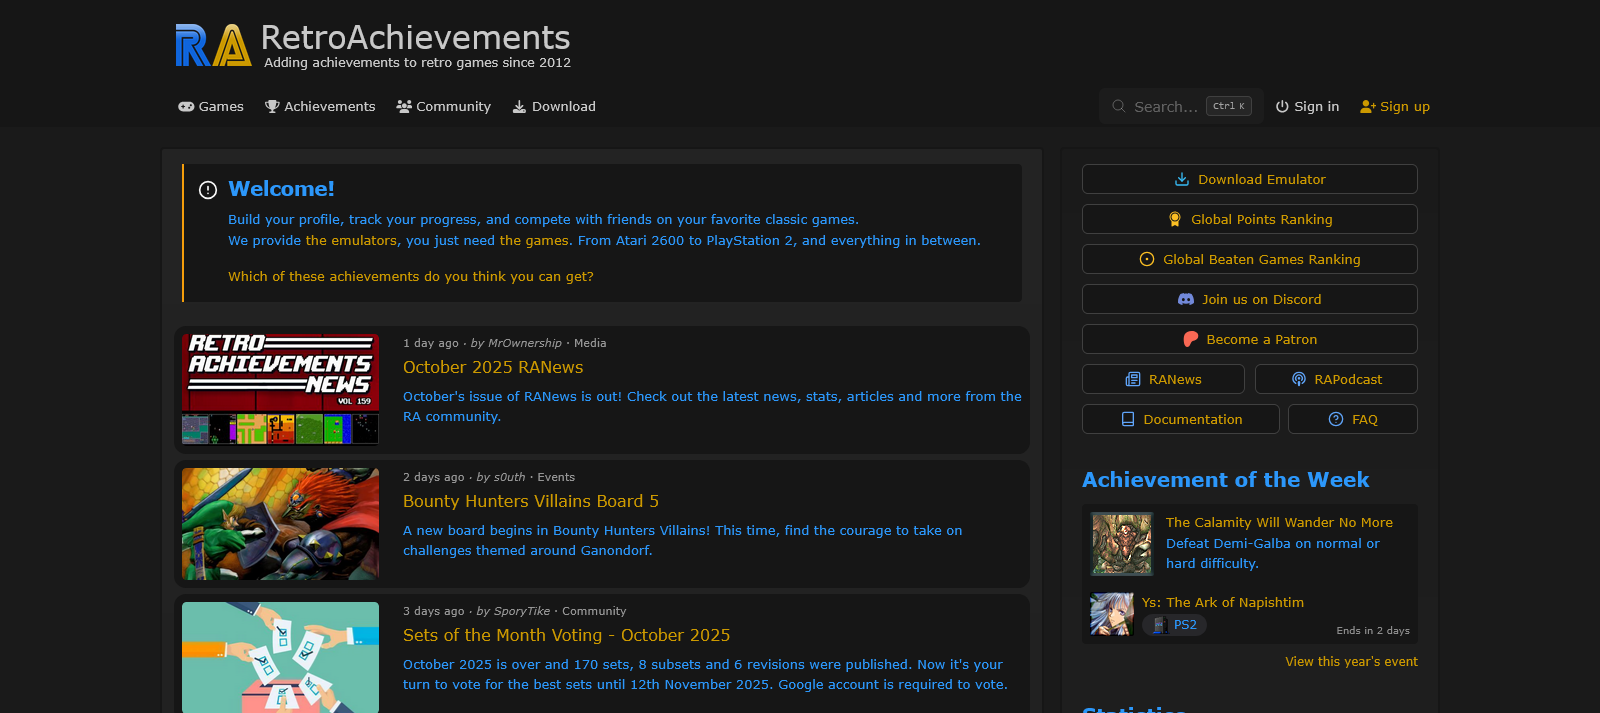Image resolution: width=1600 pixels, height=713 pixels.
Task: Open the October 2025 RANews article
Action: [493, 368]
